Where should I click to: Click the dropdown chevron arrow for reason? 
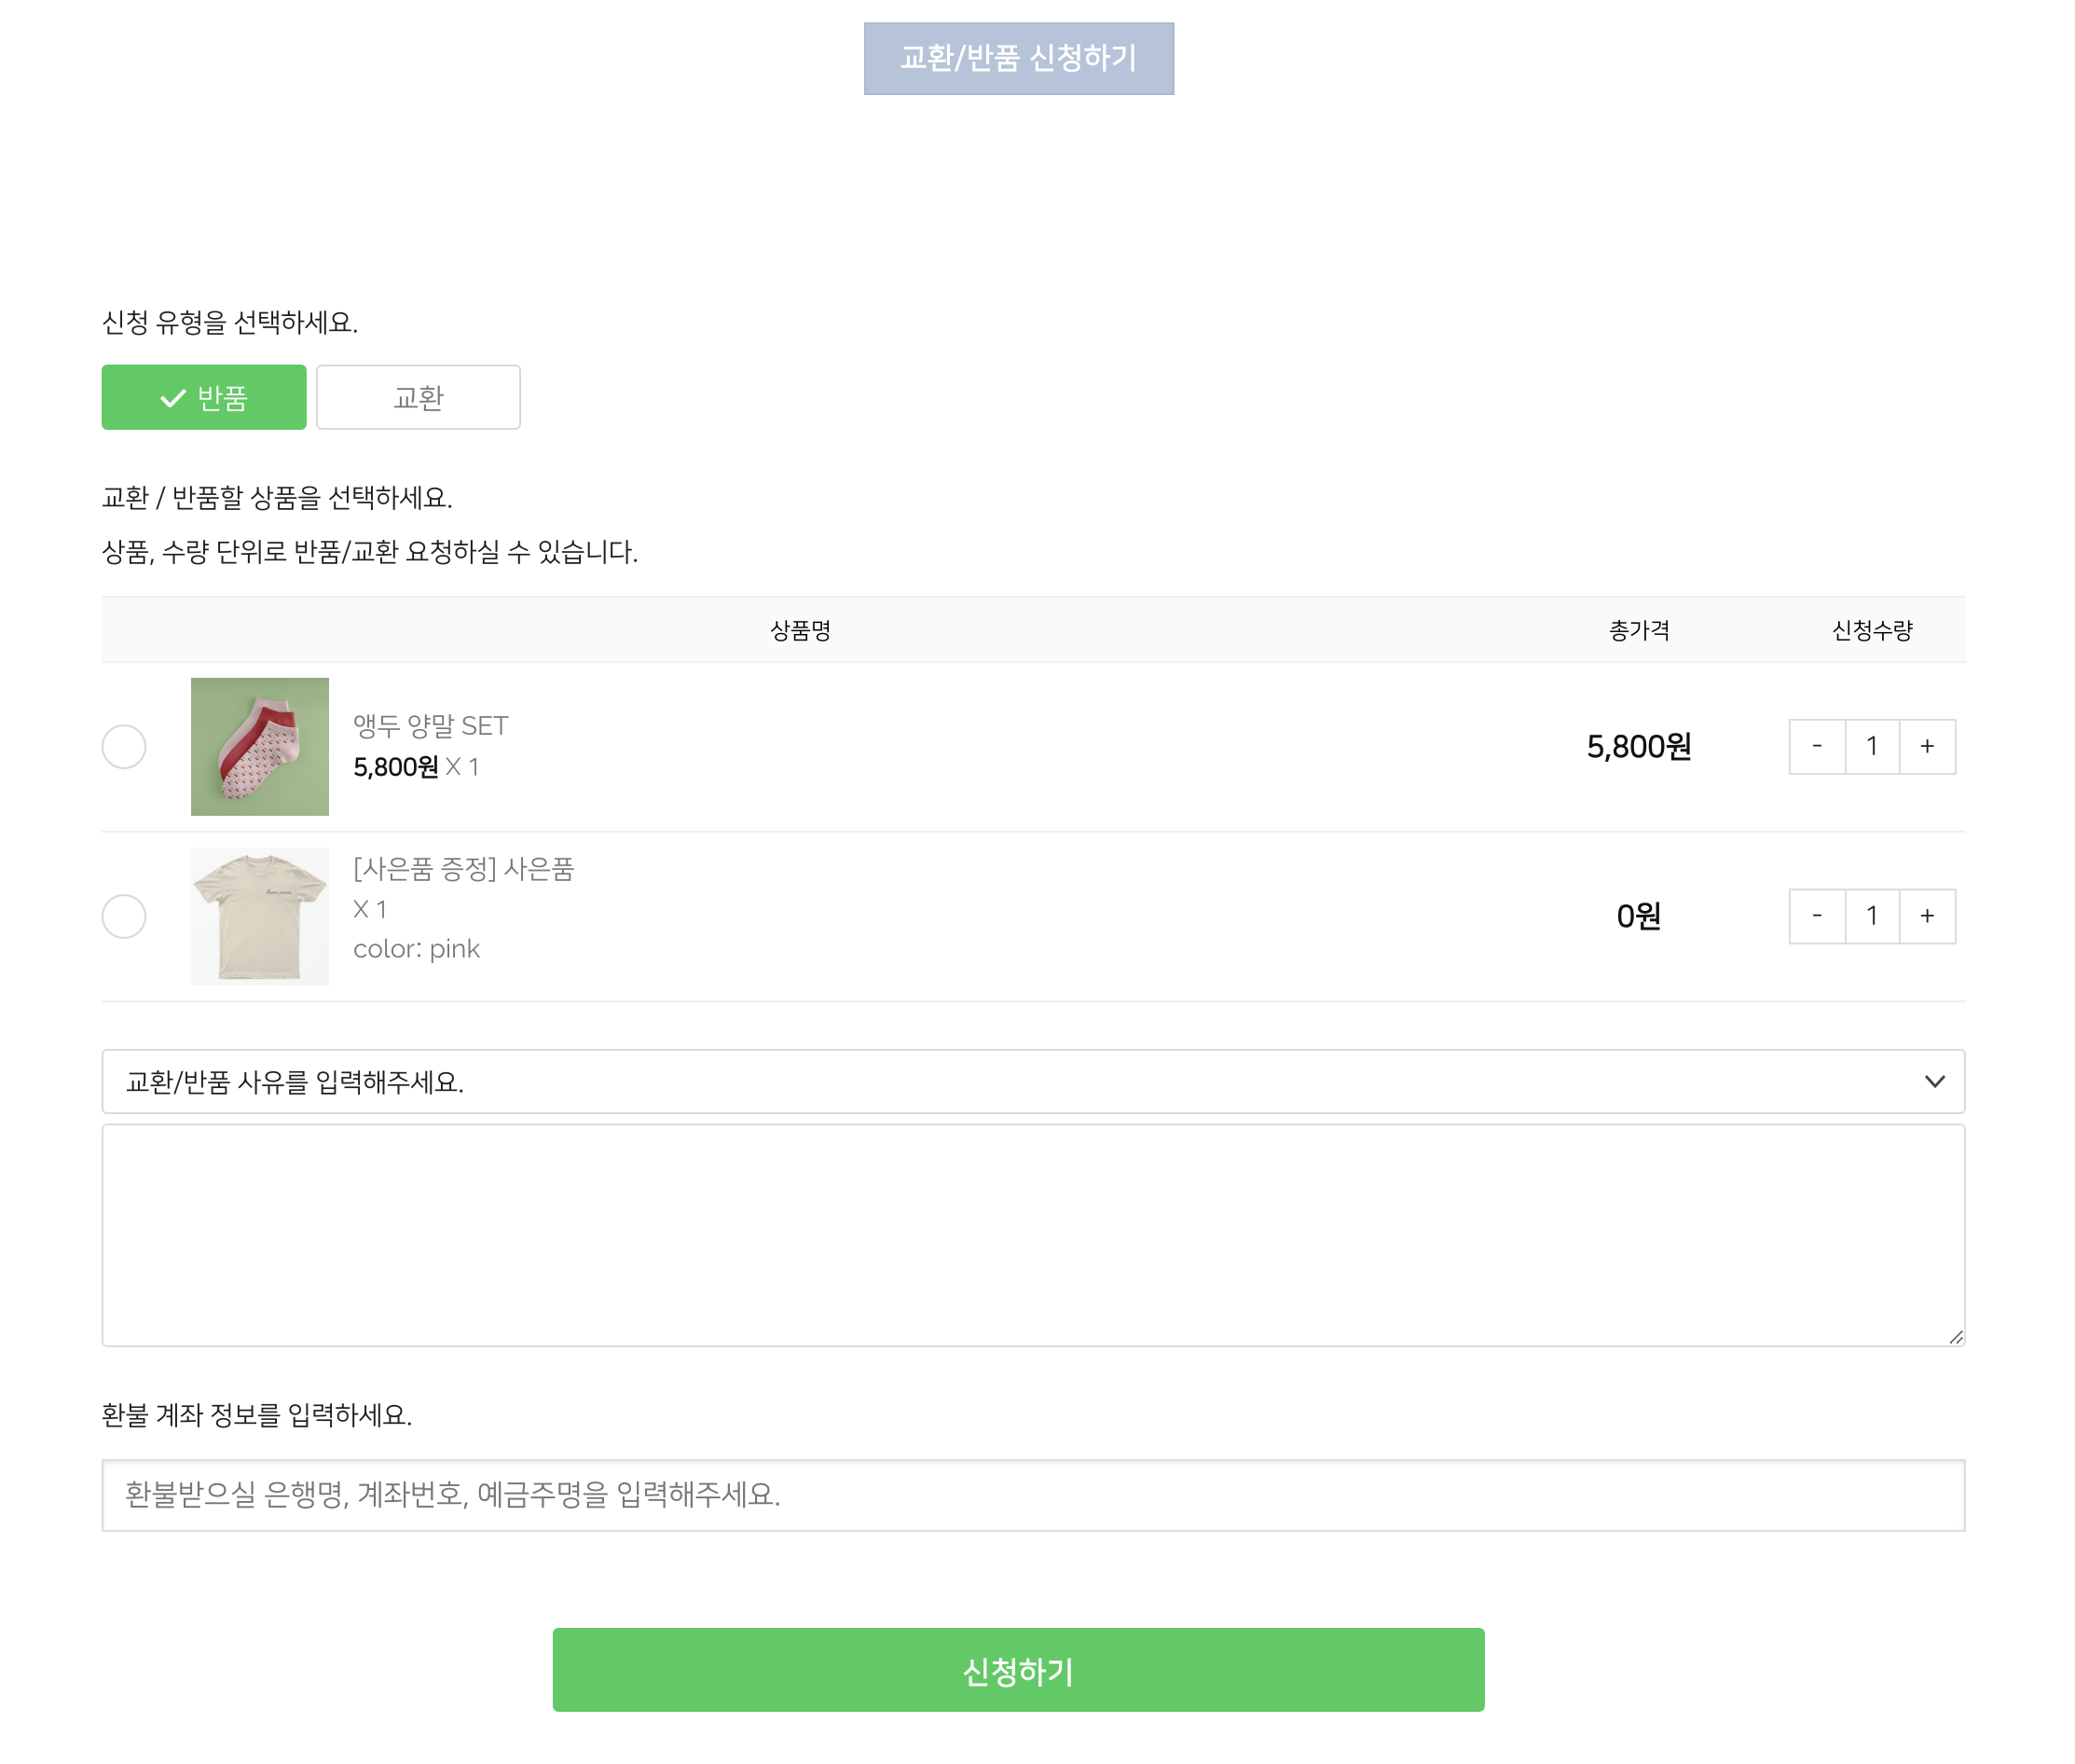click(1934, 1081)
